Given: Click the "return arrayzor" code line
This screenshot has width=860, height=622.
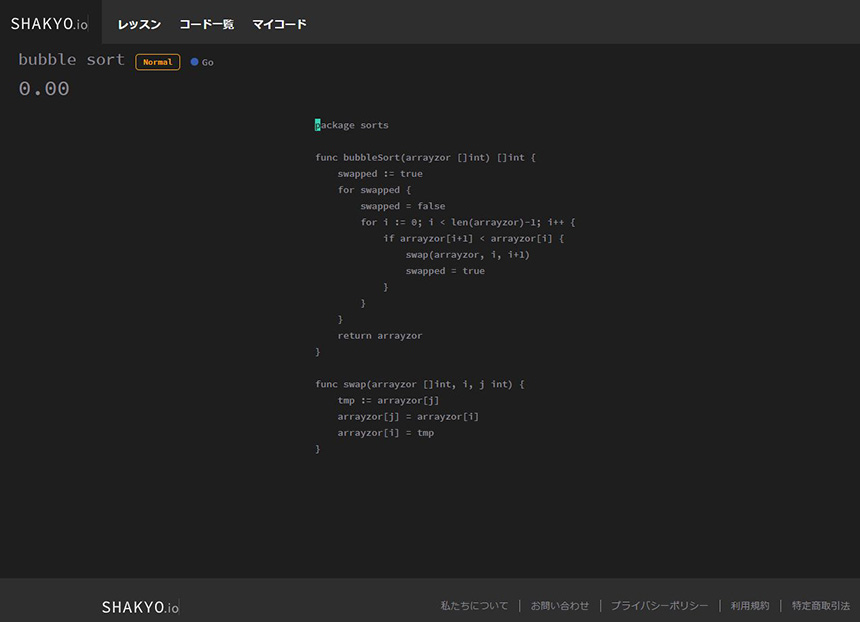Looking at the screenshot, I should point(379,336).
